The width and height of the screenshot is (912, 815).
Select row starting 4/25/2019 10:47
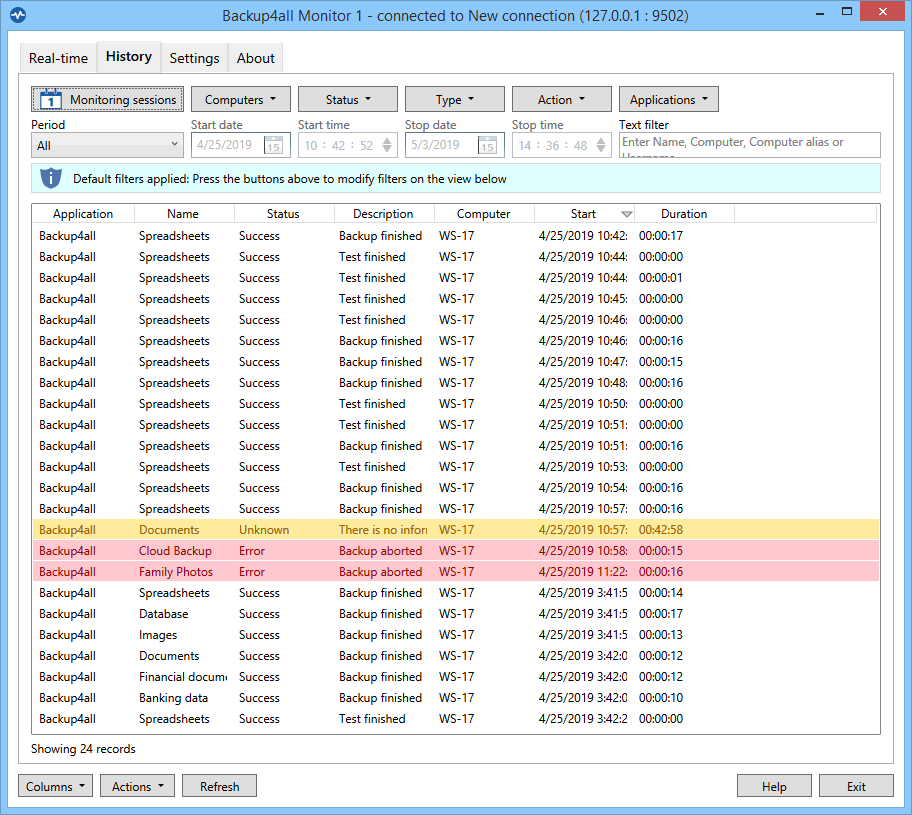pyautogui.click(x=456, y=362)
